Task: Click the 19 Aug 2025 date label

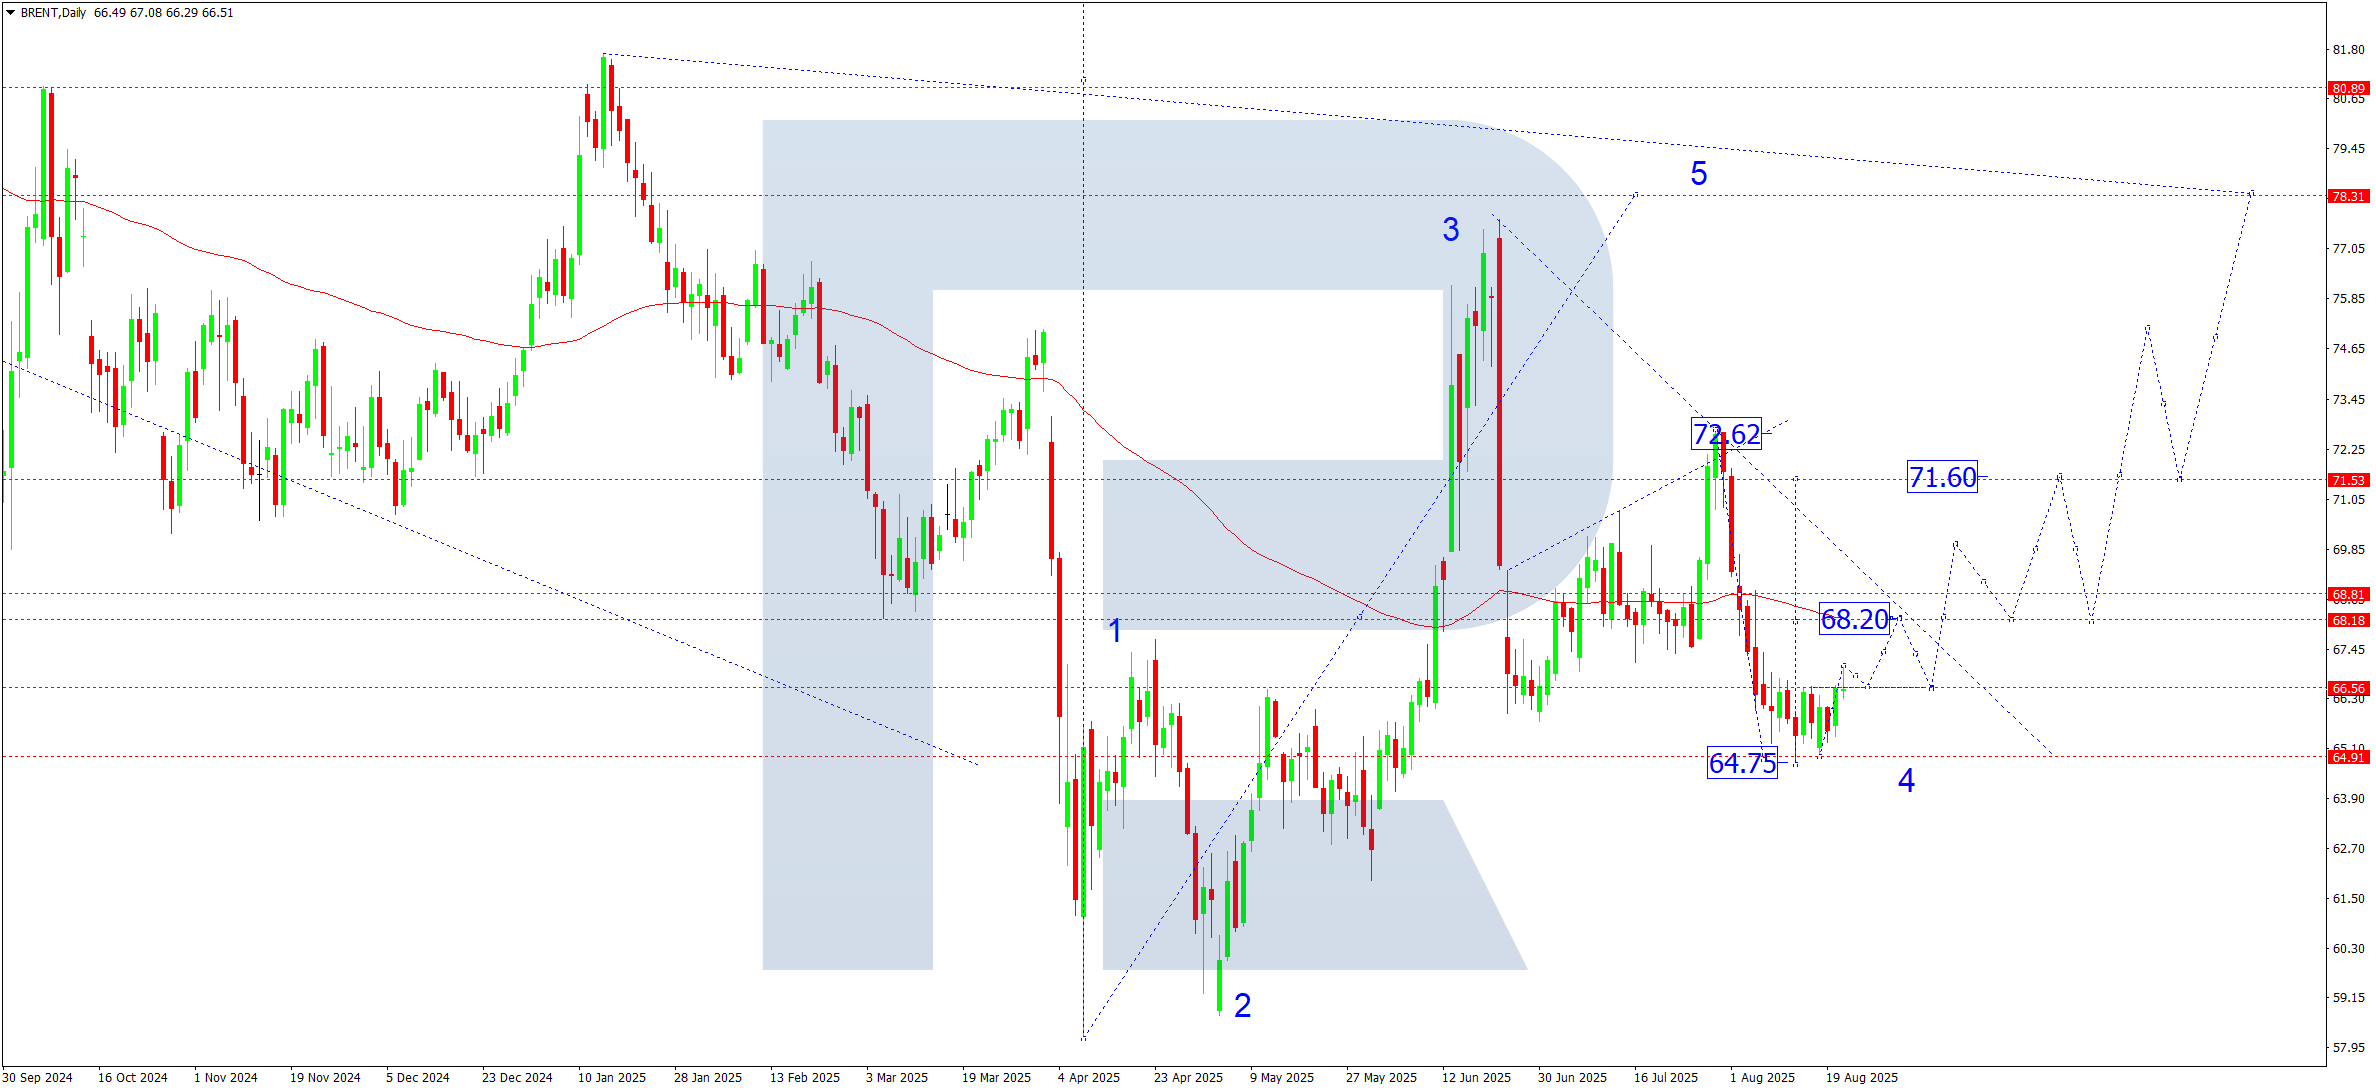Action: click(x=1861, y=1077)
